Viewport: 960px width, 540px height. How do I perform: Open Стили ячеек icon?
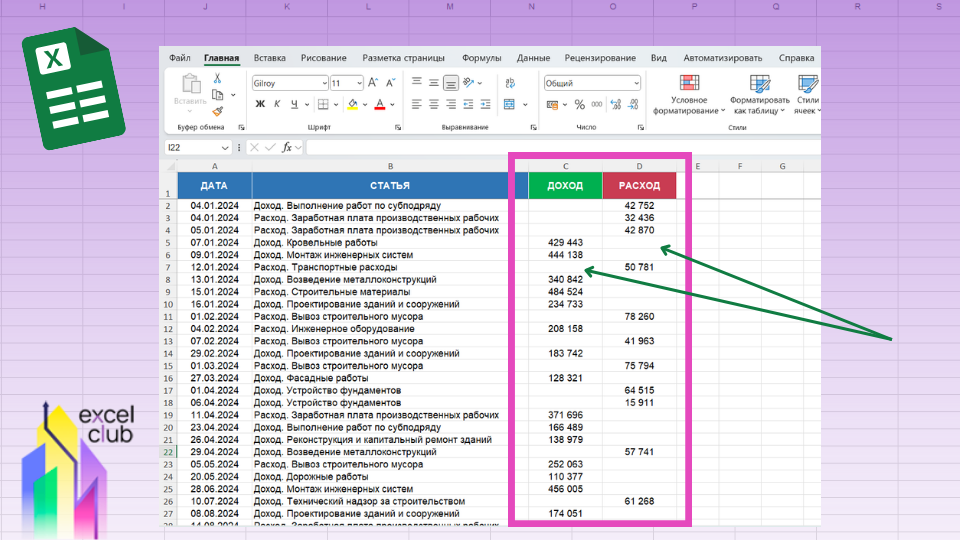click(808, 84)
